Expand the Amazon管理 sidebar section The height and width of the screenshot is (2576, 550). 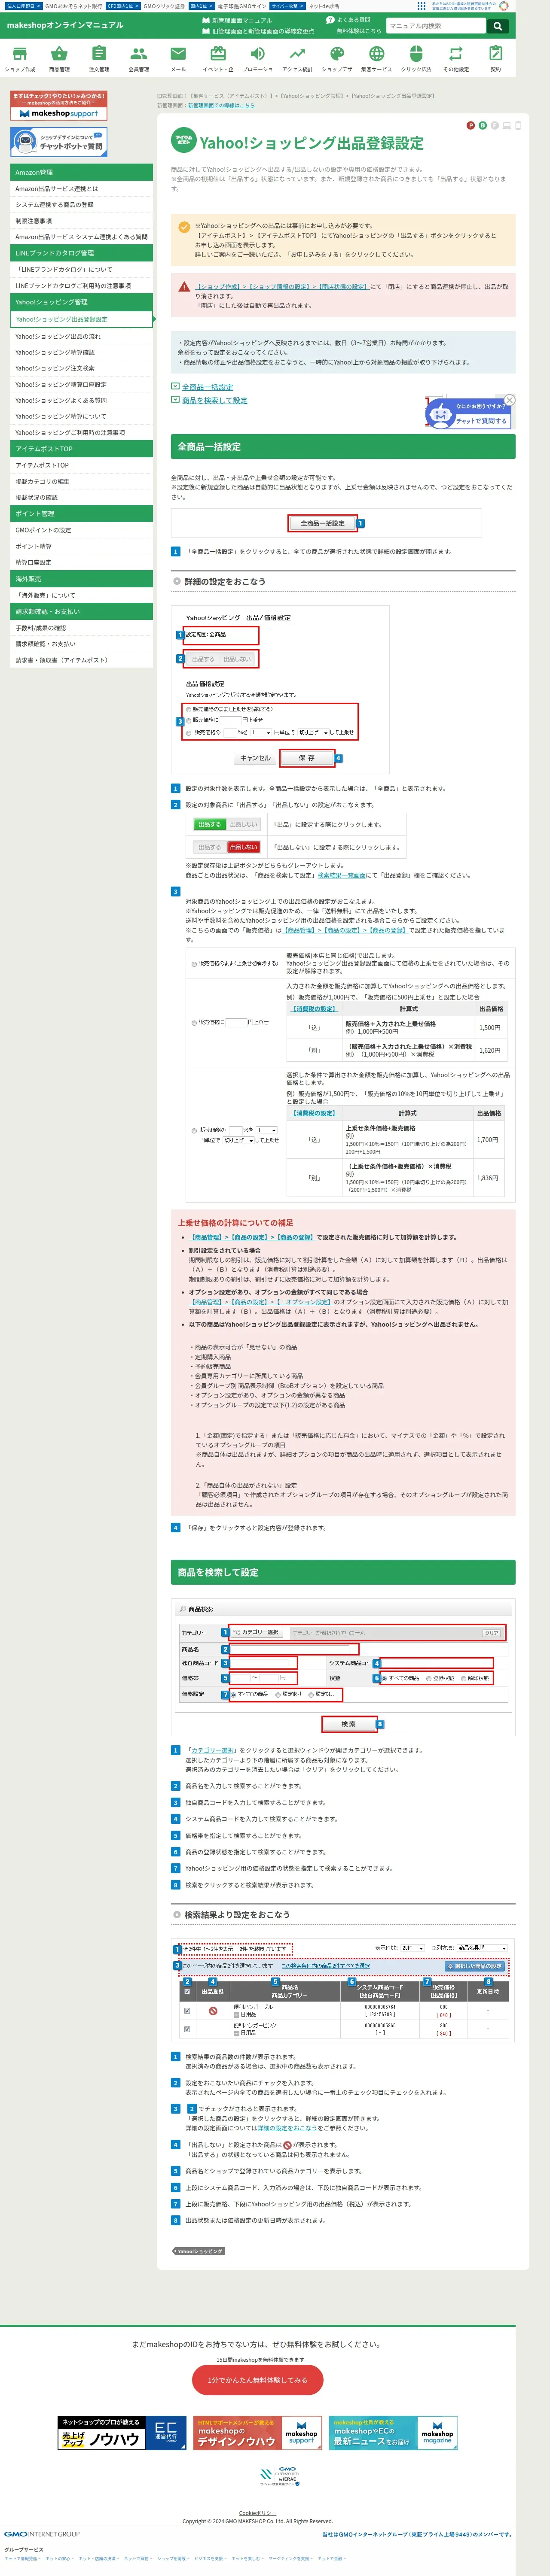click(82, 173)
